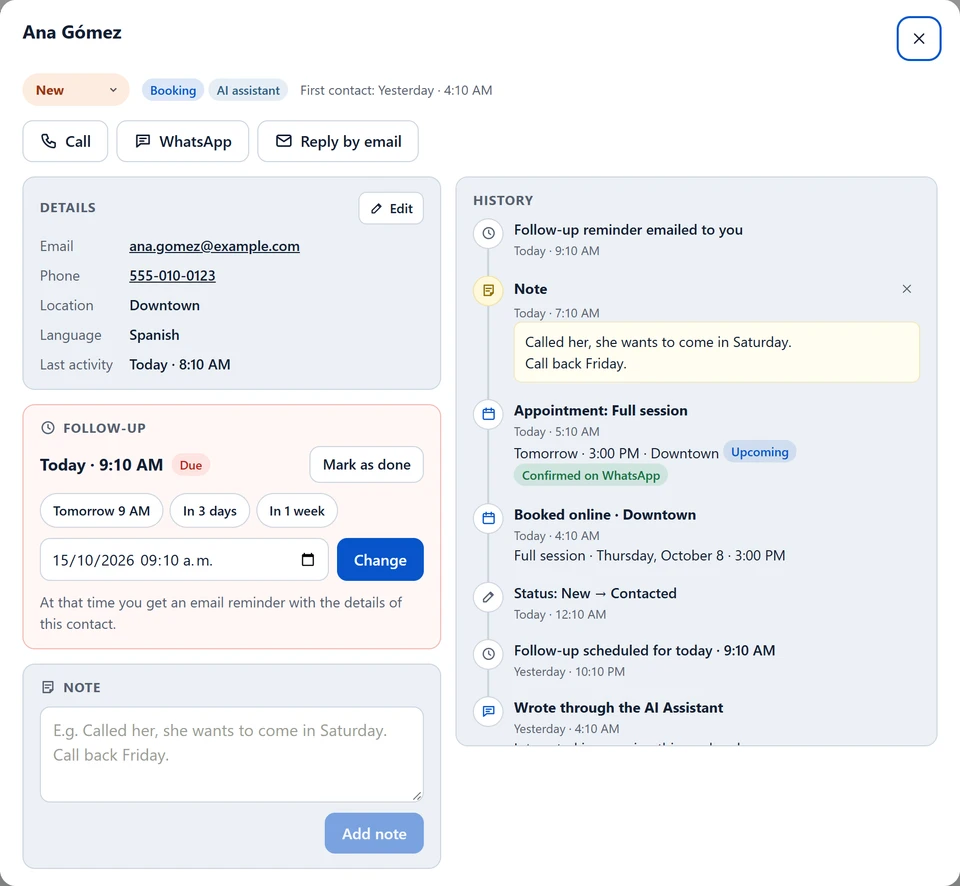Click the clock icon beside FOLLOW-UP heading

pyautogui.click(x=48, y=428)
